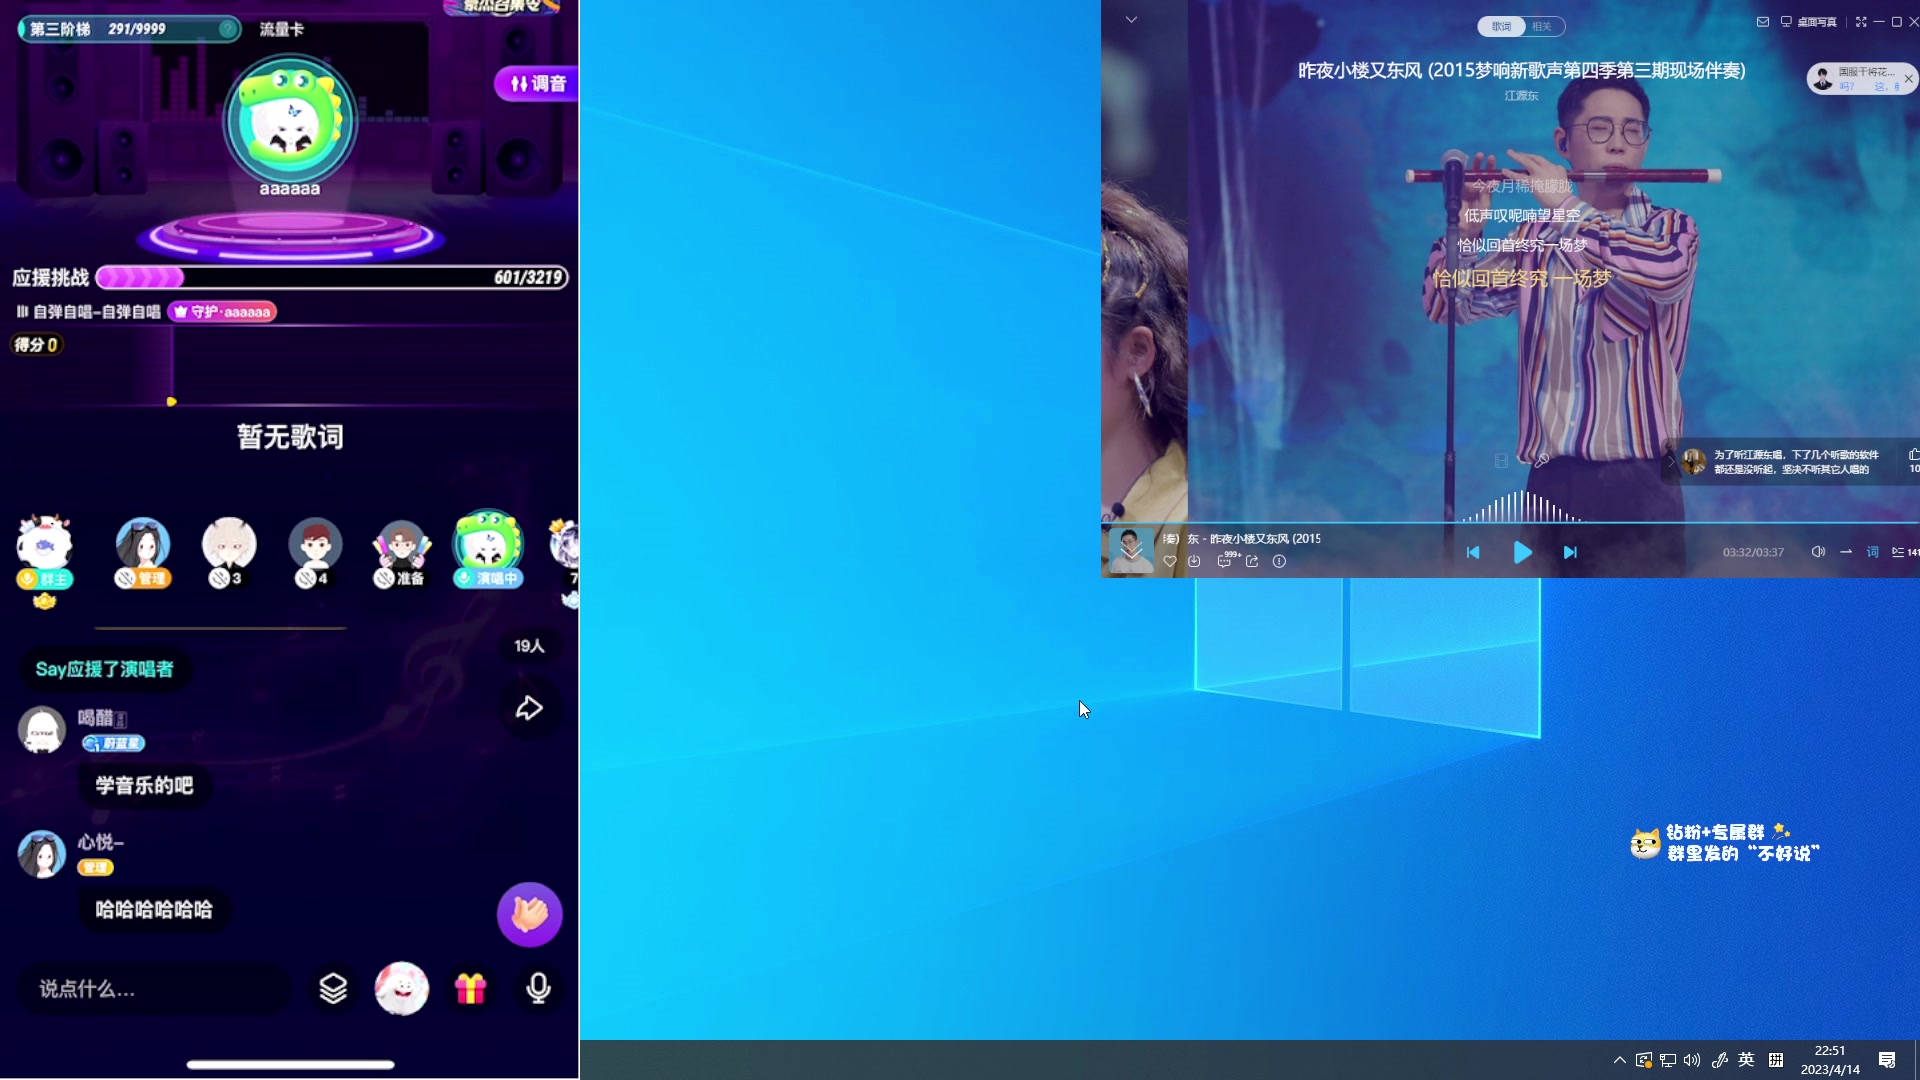Open mini-player with the arrow next to volume
This screenshot has height=1080, width=1920.
tap(1845, 551)
